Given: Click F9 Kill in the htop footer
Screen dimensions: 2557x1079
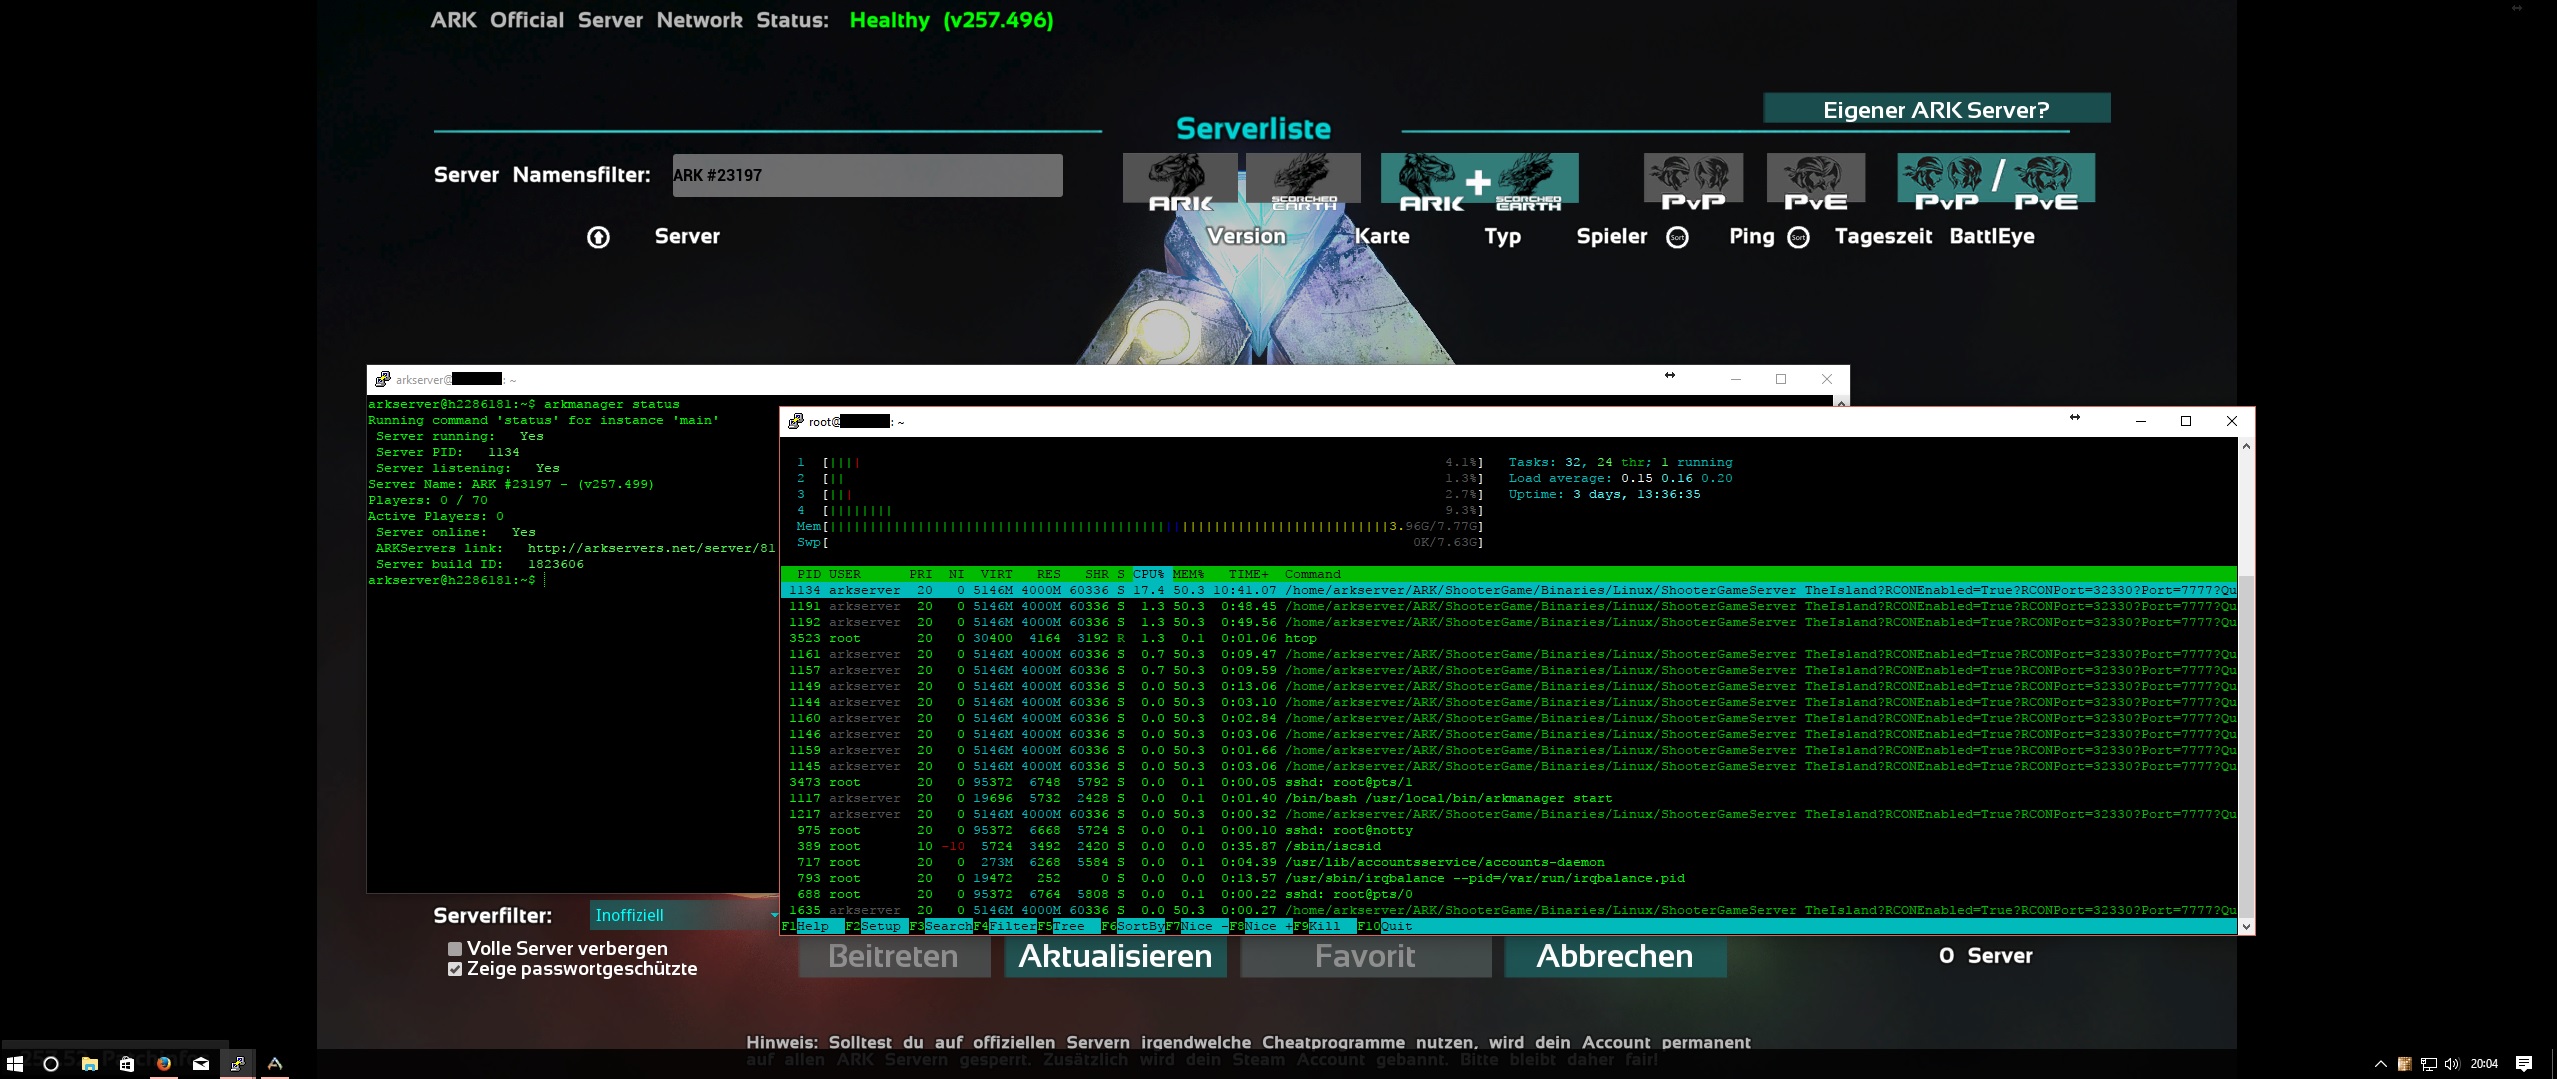Looking at the screenshot, I should (x=1325, y=926).
